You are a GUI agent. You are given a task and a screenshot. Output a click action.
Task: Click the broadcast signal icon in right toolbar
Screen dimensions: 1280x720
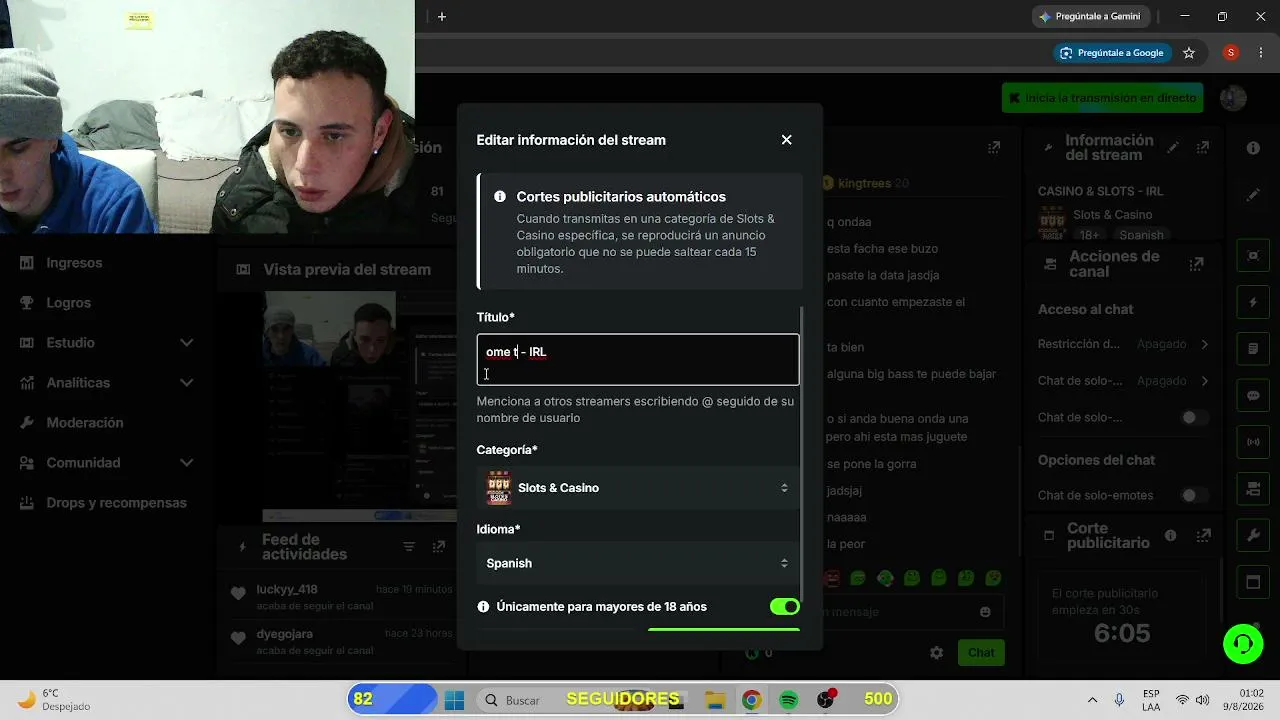[1253, 442]
